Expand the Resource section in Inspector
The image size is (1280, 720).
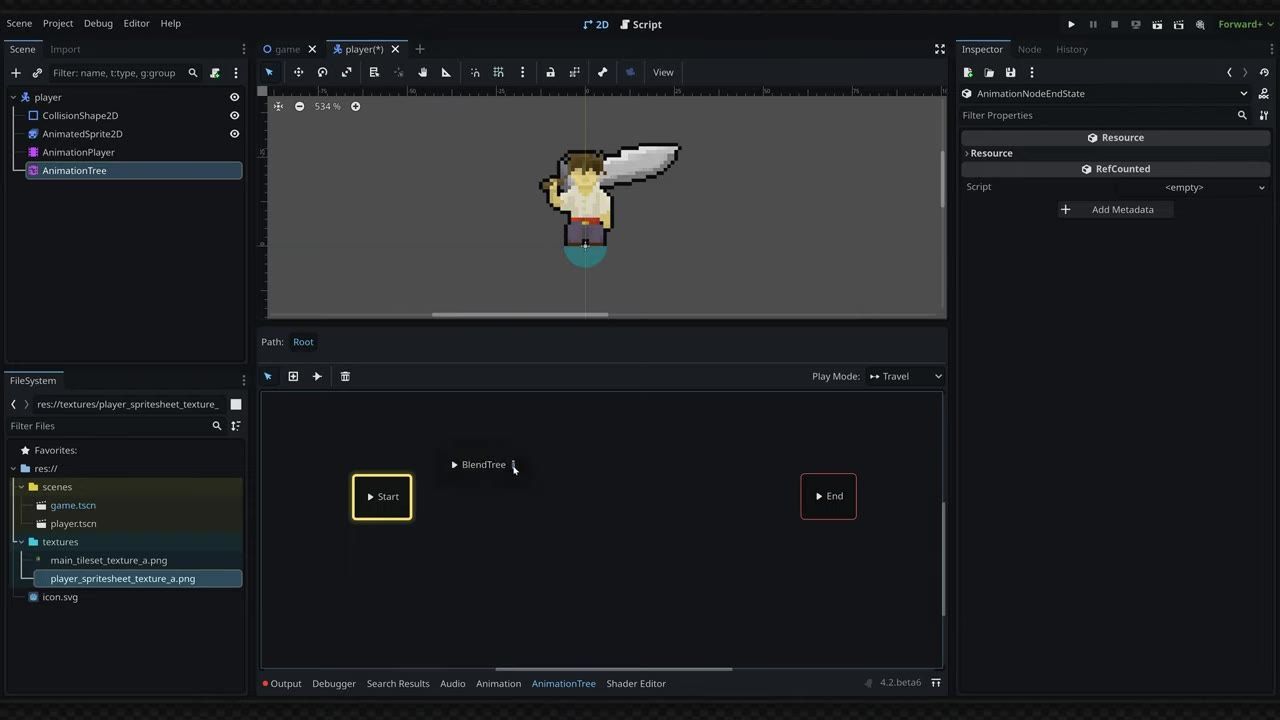click(990, 153)
